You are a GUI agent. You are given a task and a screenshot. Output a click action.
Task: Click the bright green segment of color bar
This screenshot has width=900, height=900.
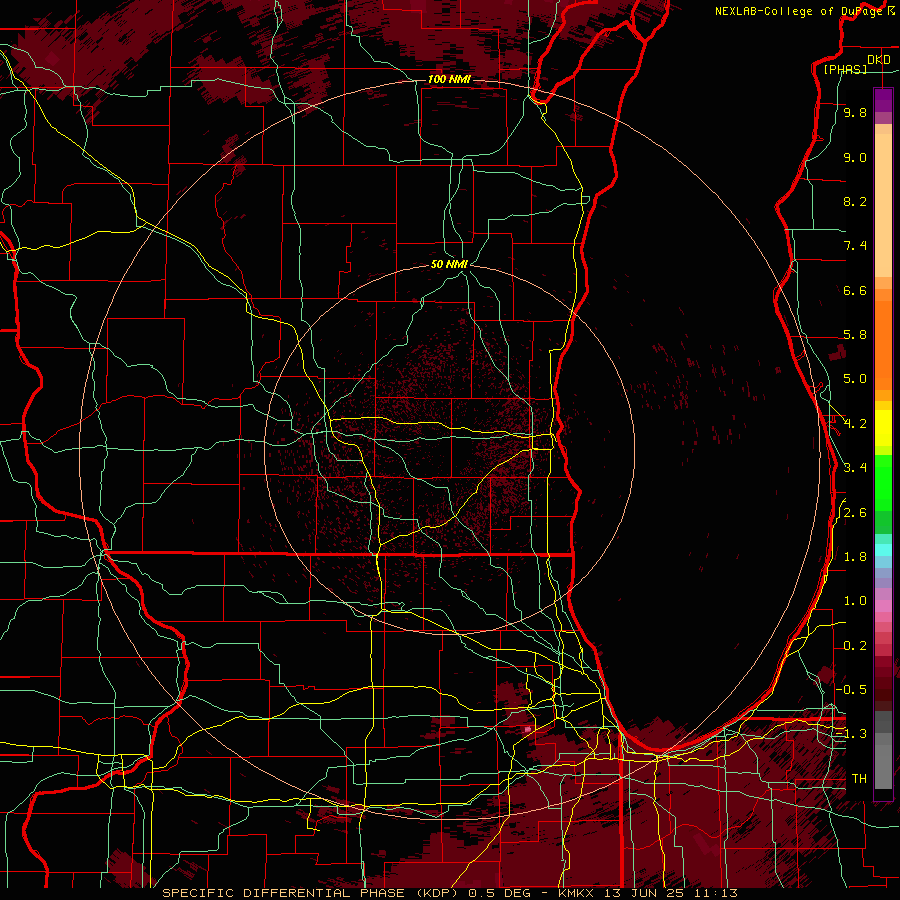click(x=883, y=482)
